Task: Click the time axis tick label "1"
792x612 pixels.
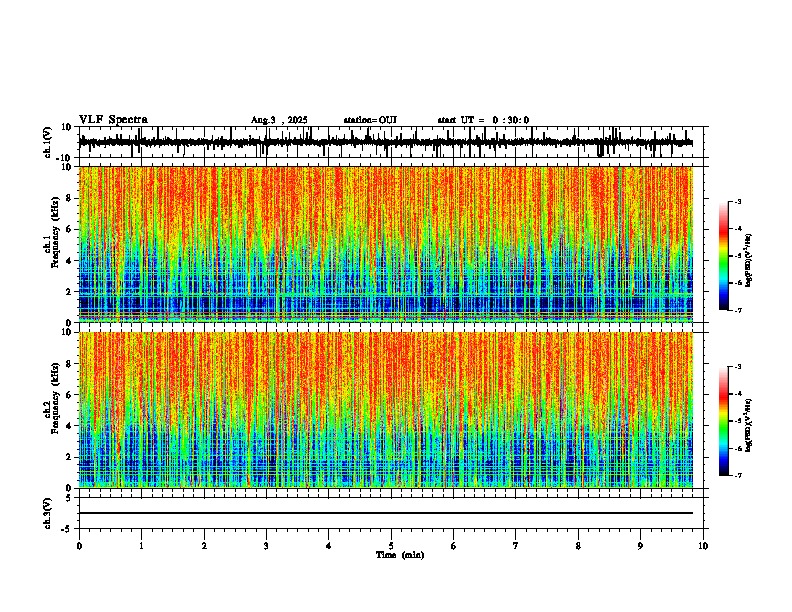Action: (x=141, y=546)
